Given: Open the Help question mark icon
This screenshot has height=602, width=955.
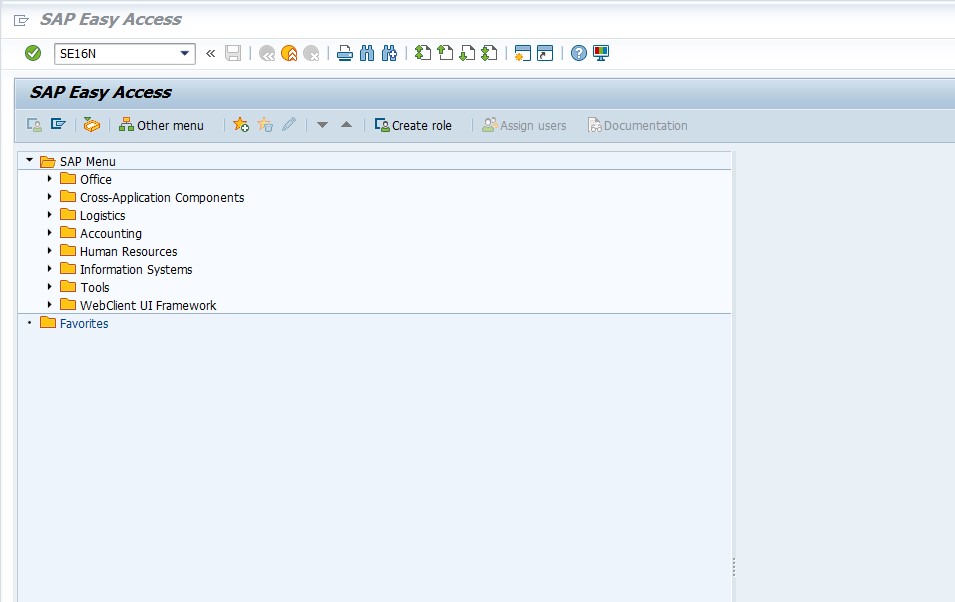Looking at the screenshot, I should coord(579,54).
